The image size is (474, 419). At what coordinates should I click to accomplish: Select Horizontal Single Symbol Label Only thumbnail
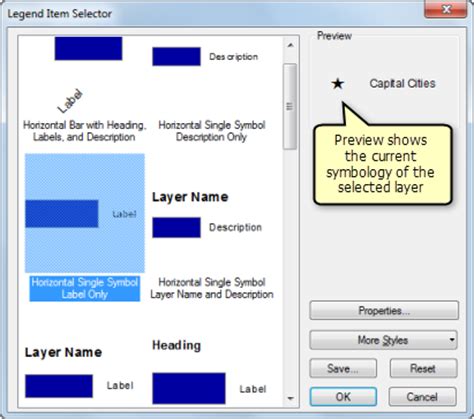coord(85,213)
